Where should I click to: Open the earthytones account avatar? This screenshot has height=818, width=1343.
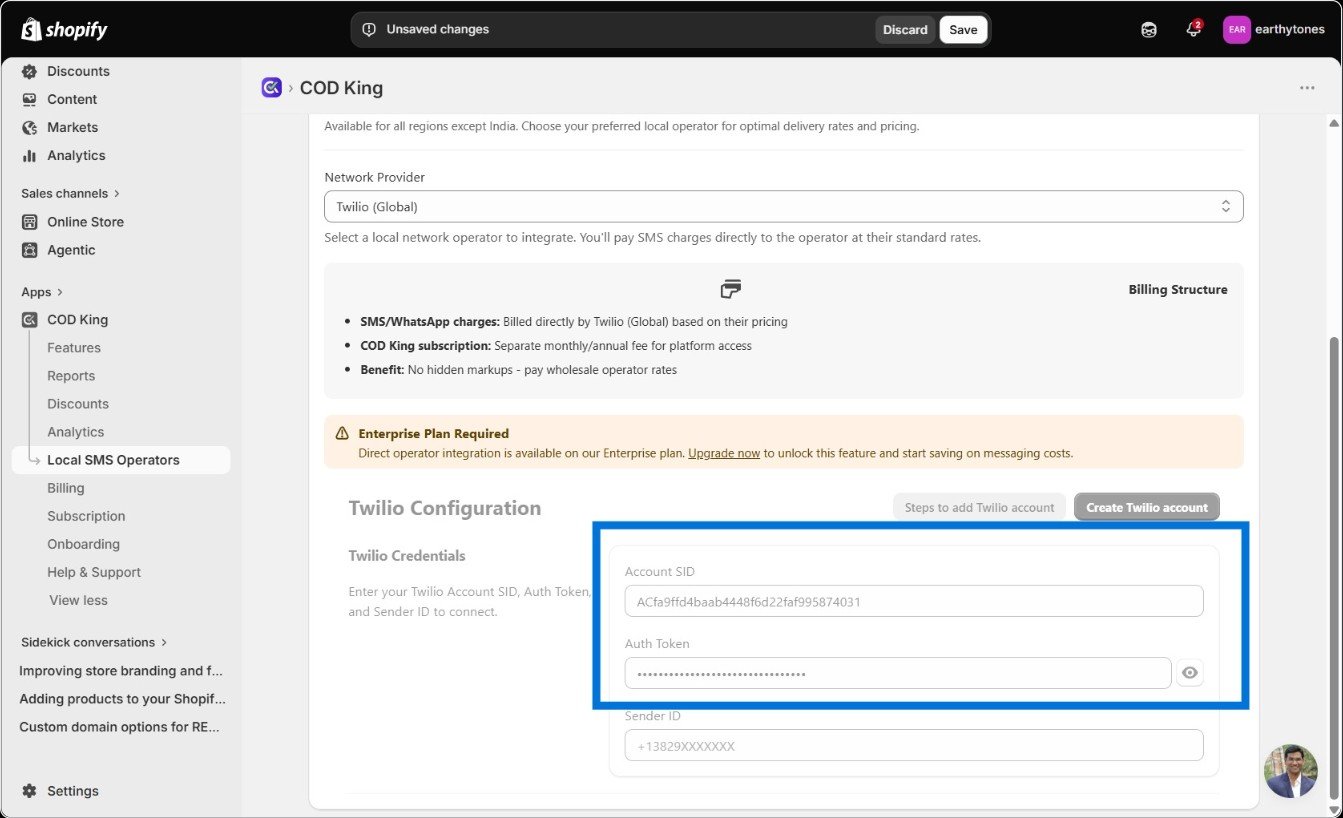pyautogui.click(x=1237, y=30)
